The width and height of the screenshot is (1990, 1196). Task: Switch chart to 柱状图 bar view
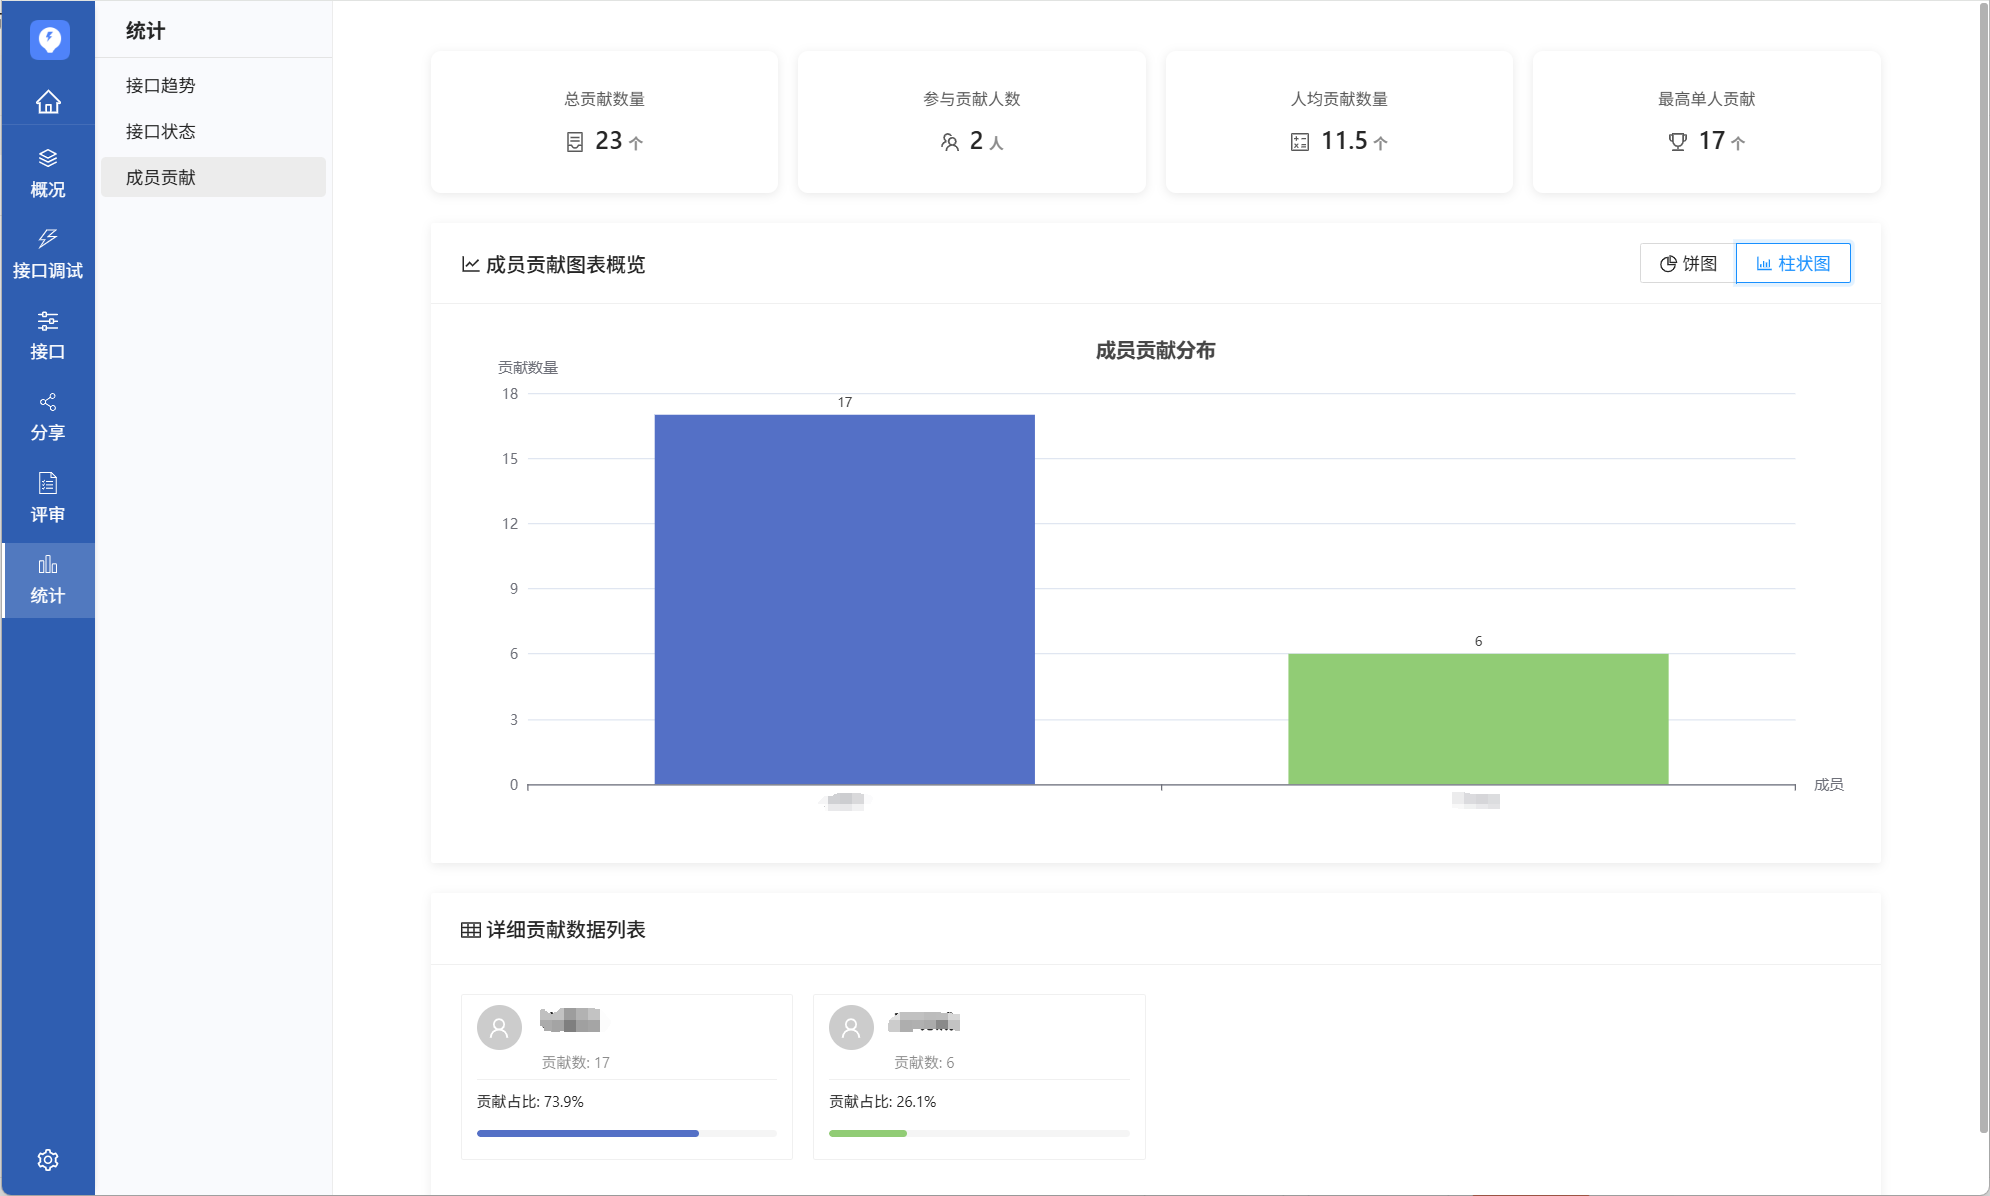1793,263
